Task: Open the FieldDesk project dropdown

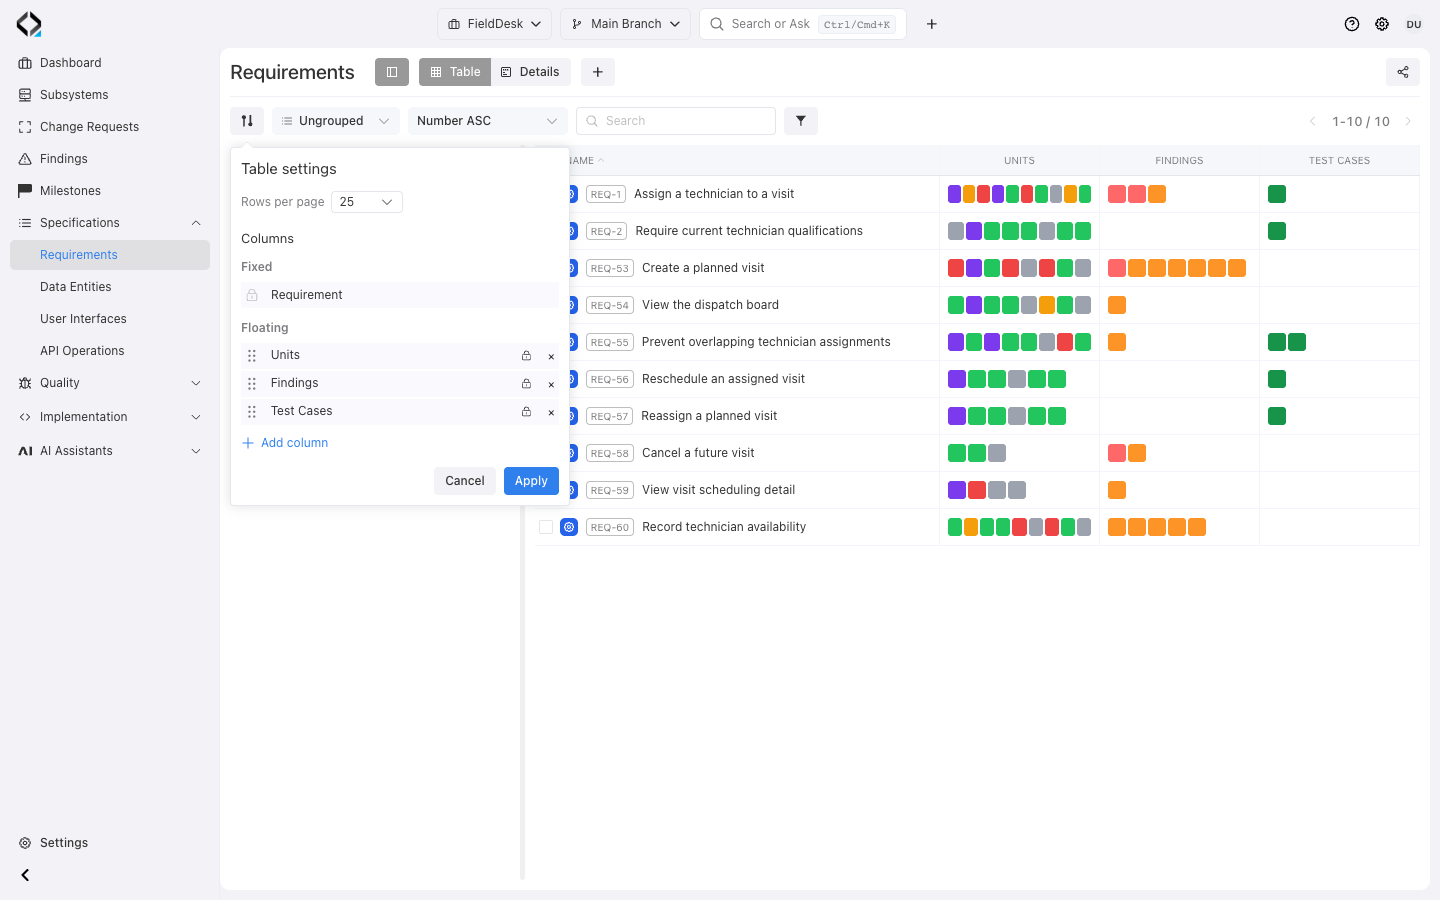Action: pos(494,24)
